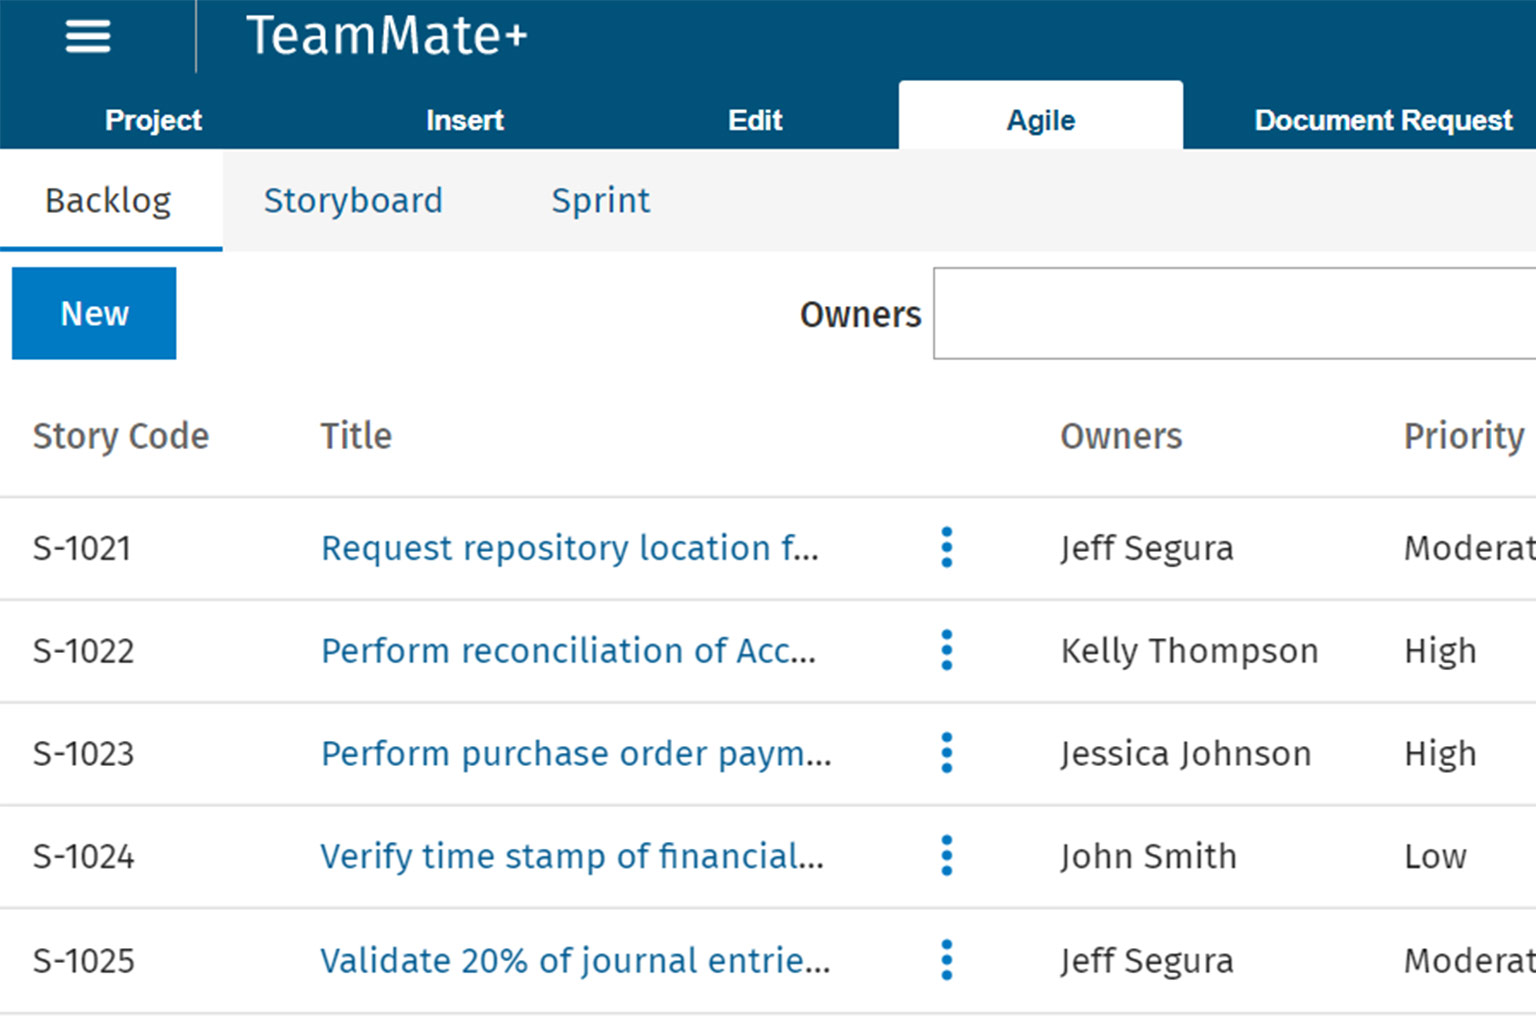Open the hamburger navigation menu
1536x1024 pixels.
[x=88, y=37]
